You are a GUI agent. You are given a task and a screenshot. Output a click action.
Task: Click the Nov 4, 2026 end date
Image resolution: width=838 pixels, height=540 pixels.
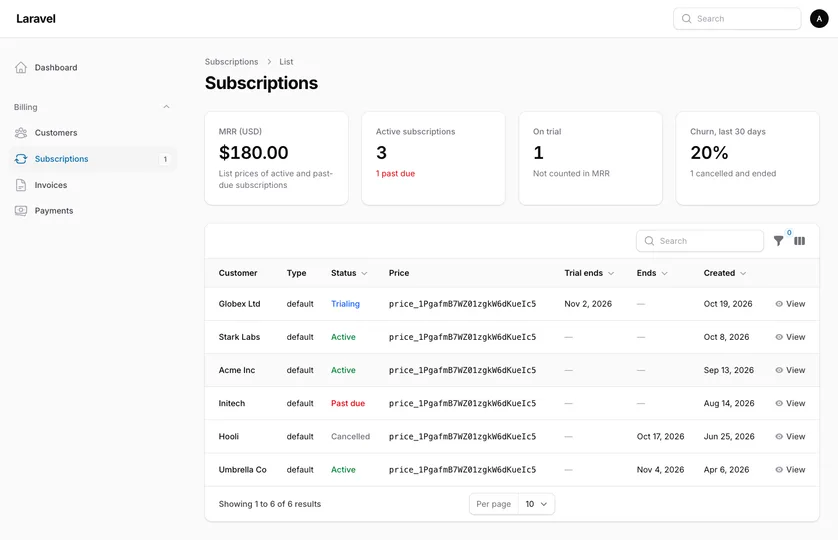click(x=661, y=469)
